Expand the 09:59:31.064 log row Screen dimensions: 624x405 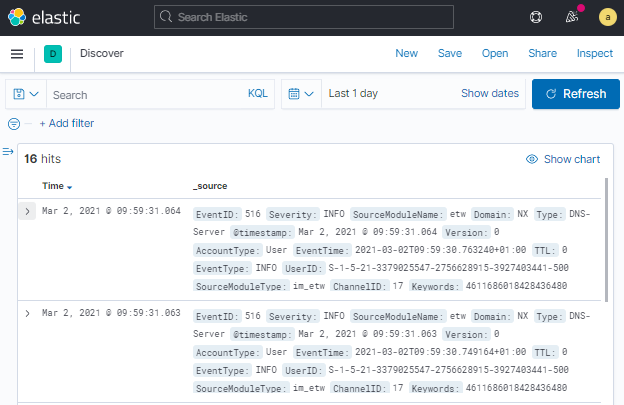(x=27, y=211)
